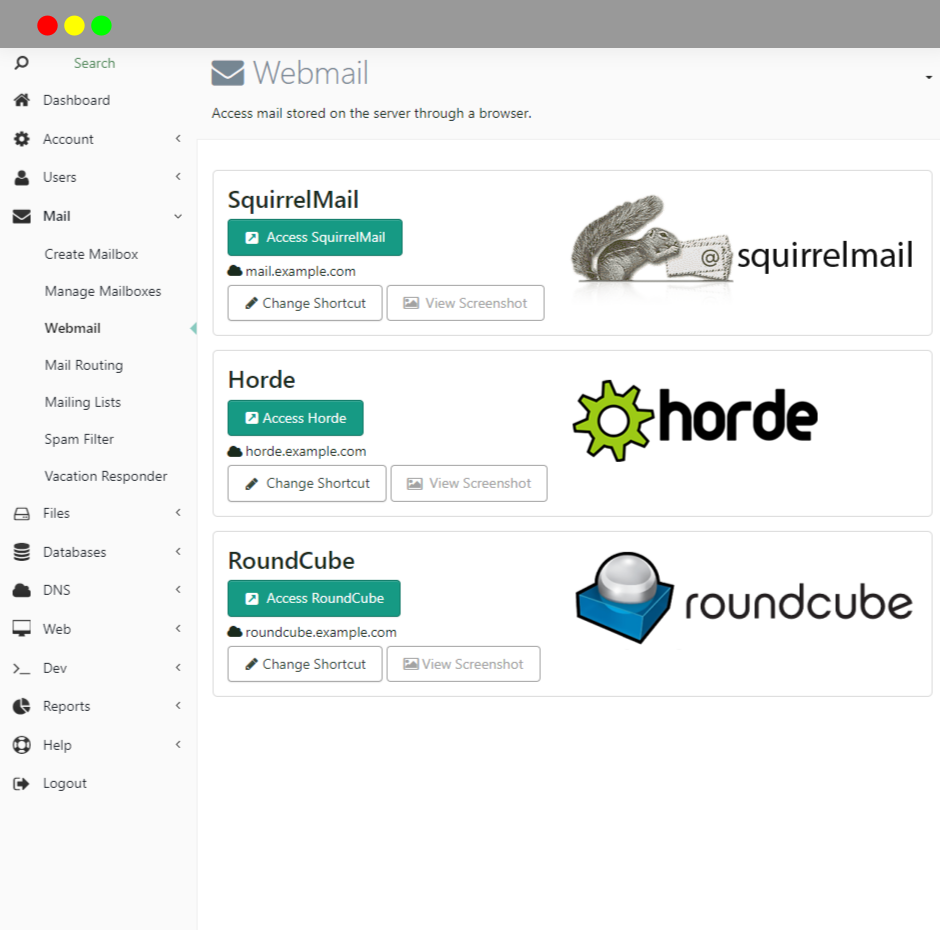Click the Logout exit icon
The height and width of the screenshot is (930, 940).
21,784
